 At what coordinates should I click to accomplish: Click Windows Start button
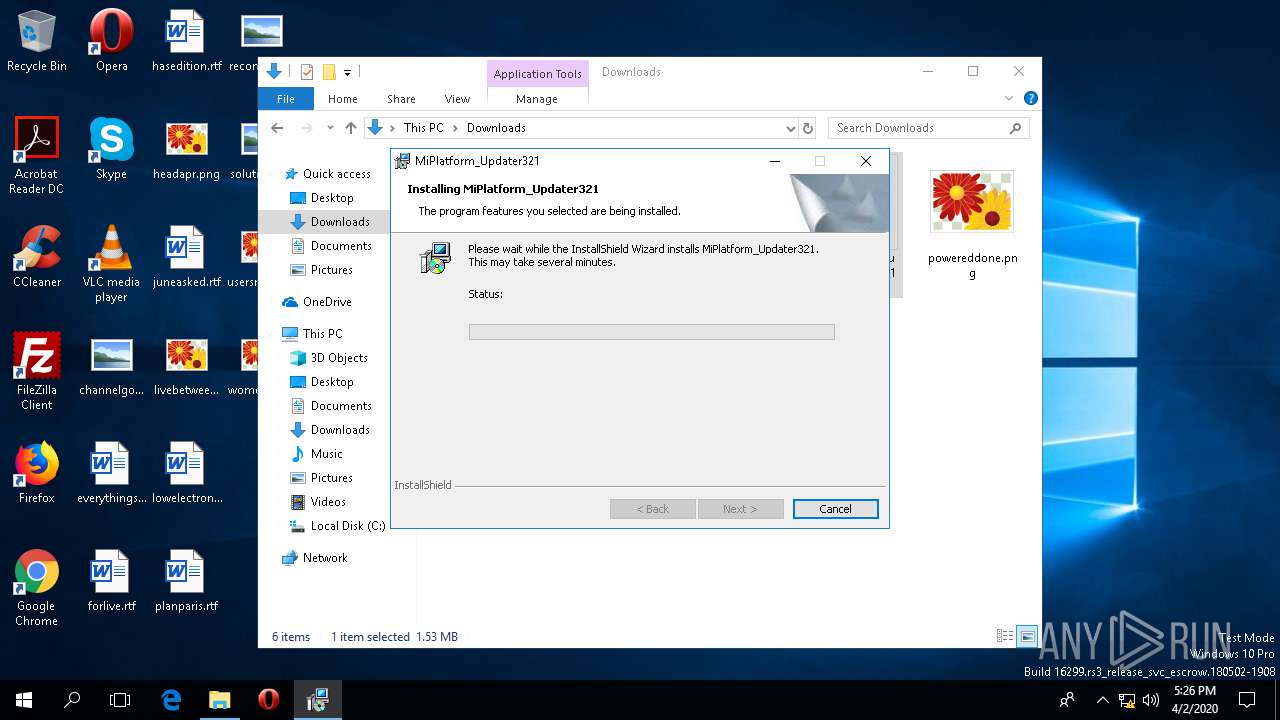point(23,700)
